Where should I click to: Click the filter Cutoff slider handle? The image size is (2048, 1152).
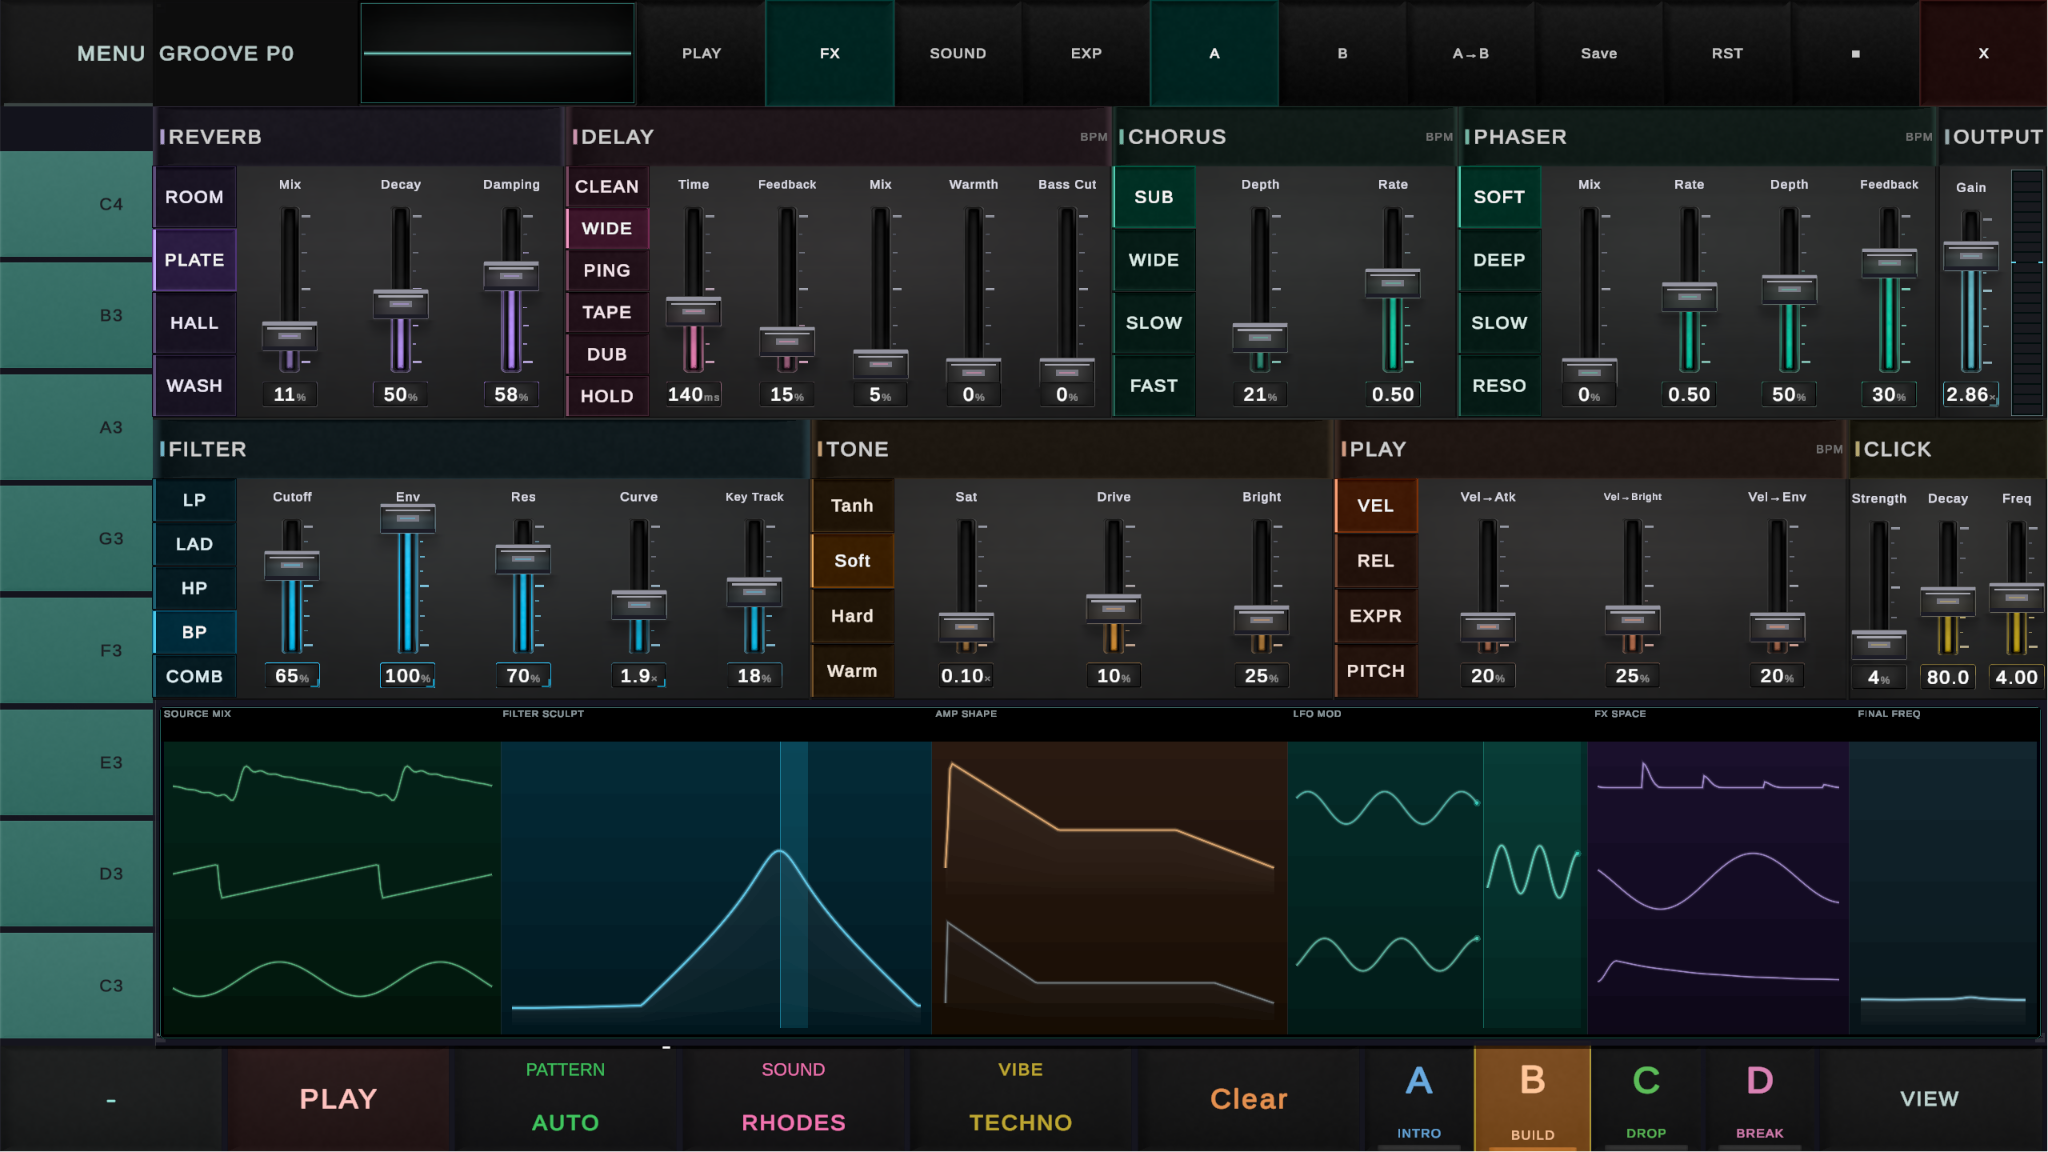291,565
